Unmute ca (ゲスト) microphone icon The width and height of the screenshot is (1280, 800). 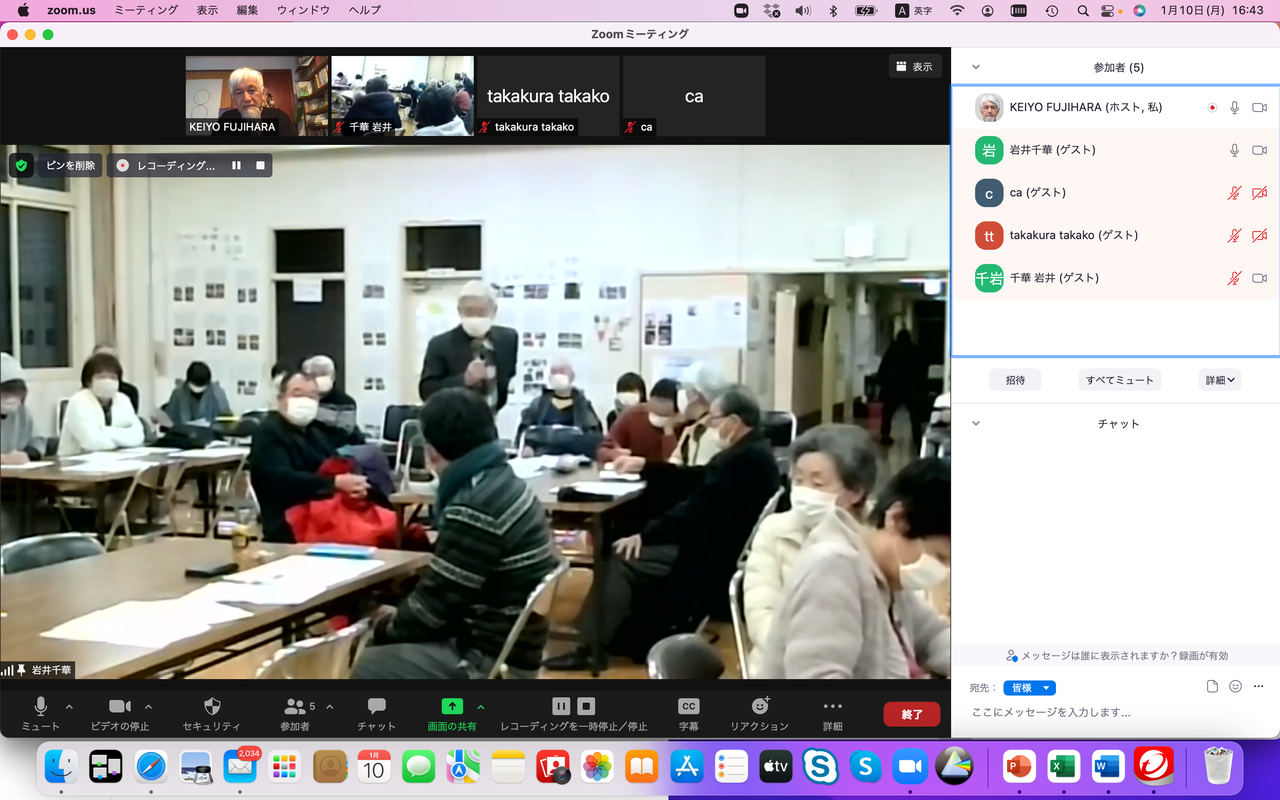point(1235,193)
